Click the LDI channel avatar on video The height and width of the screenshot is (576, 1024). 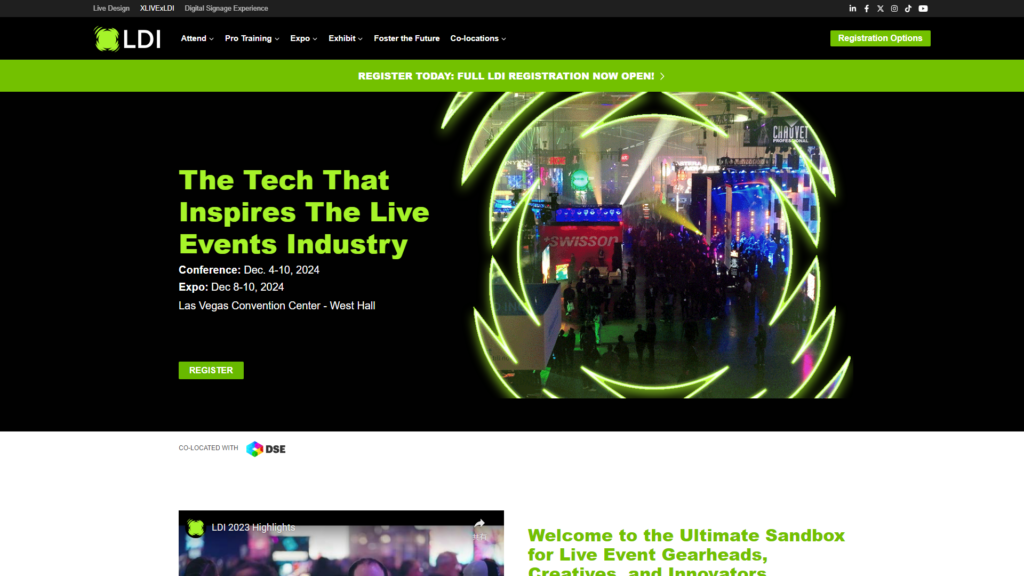pos(195,528)
